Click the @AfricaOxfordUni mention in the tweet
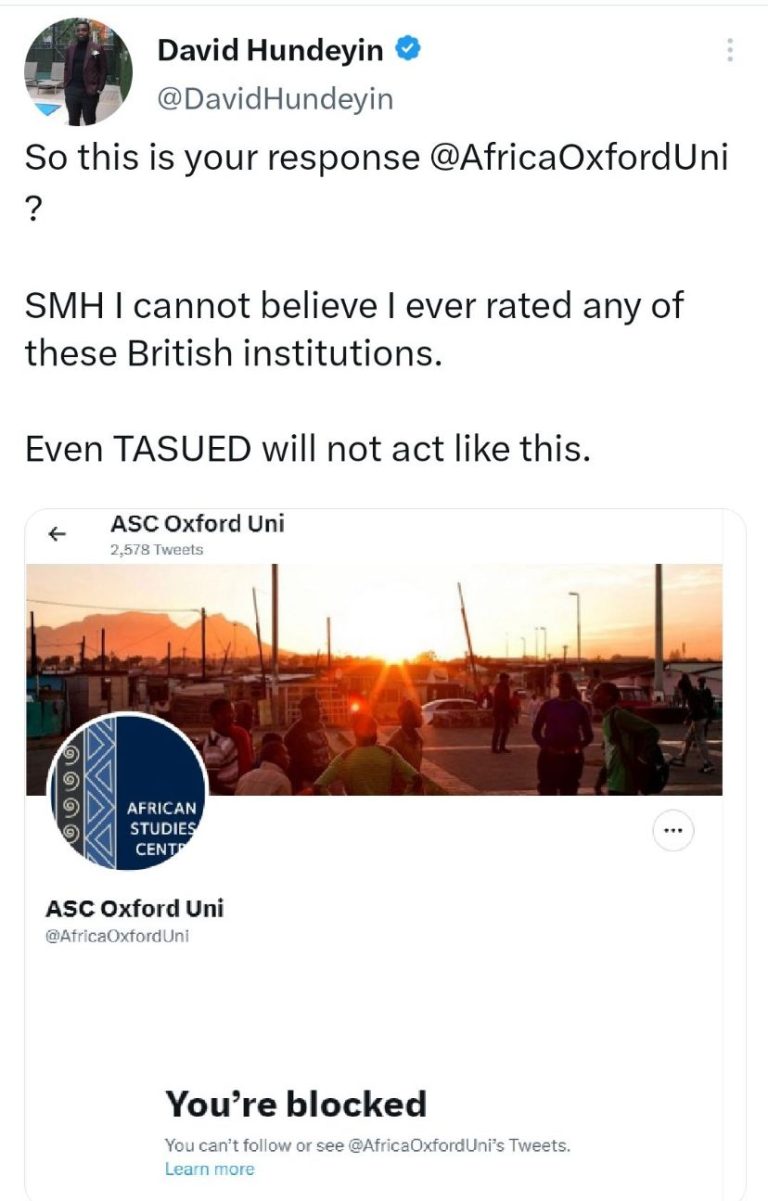This screenshot has width=768, height=1201. click(x=577, y=158)
